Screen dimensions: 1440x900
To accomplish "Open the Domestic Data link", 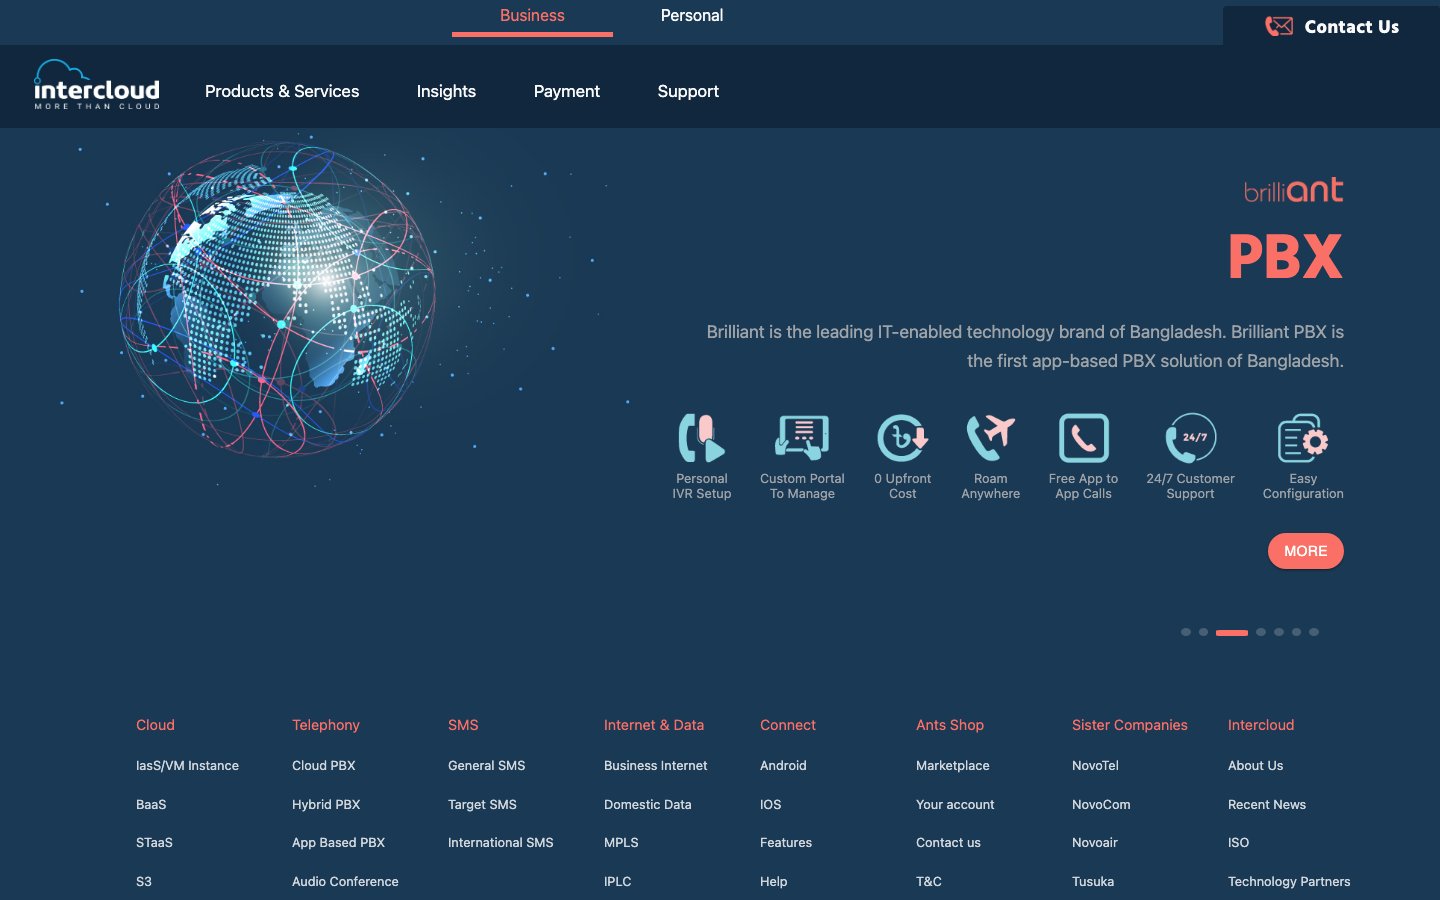I will (648, 805).
